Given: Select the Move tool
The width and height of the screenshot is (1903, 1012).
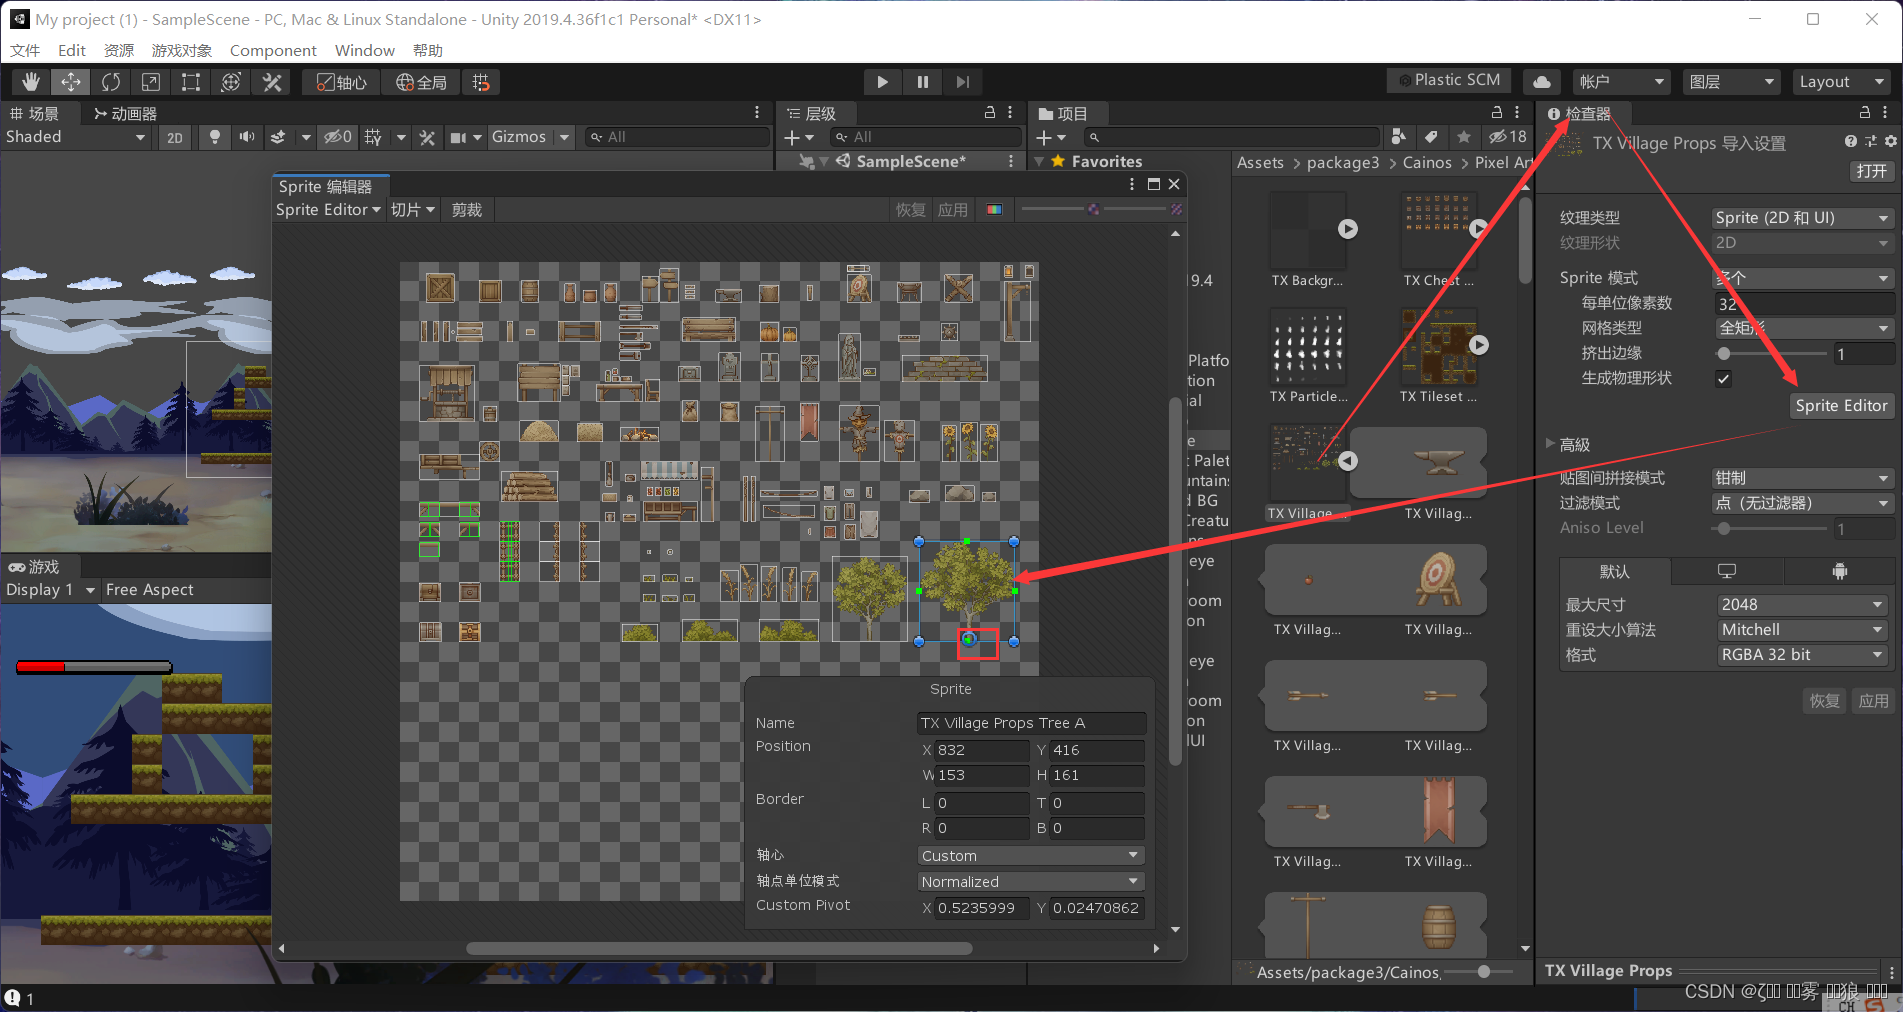Looking at the screenshot, I should [x=71, y=82].
